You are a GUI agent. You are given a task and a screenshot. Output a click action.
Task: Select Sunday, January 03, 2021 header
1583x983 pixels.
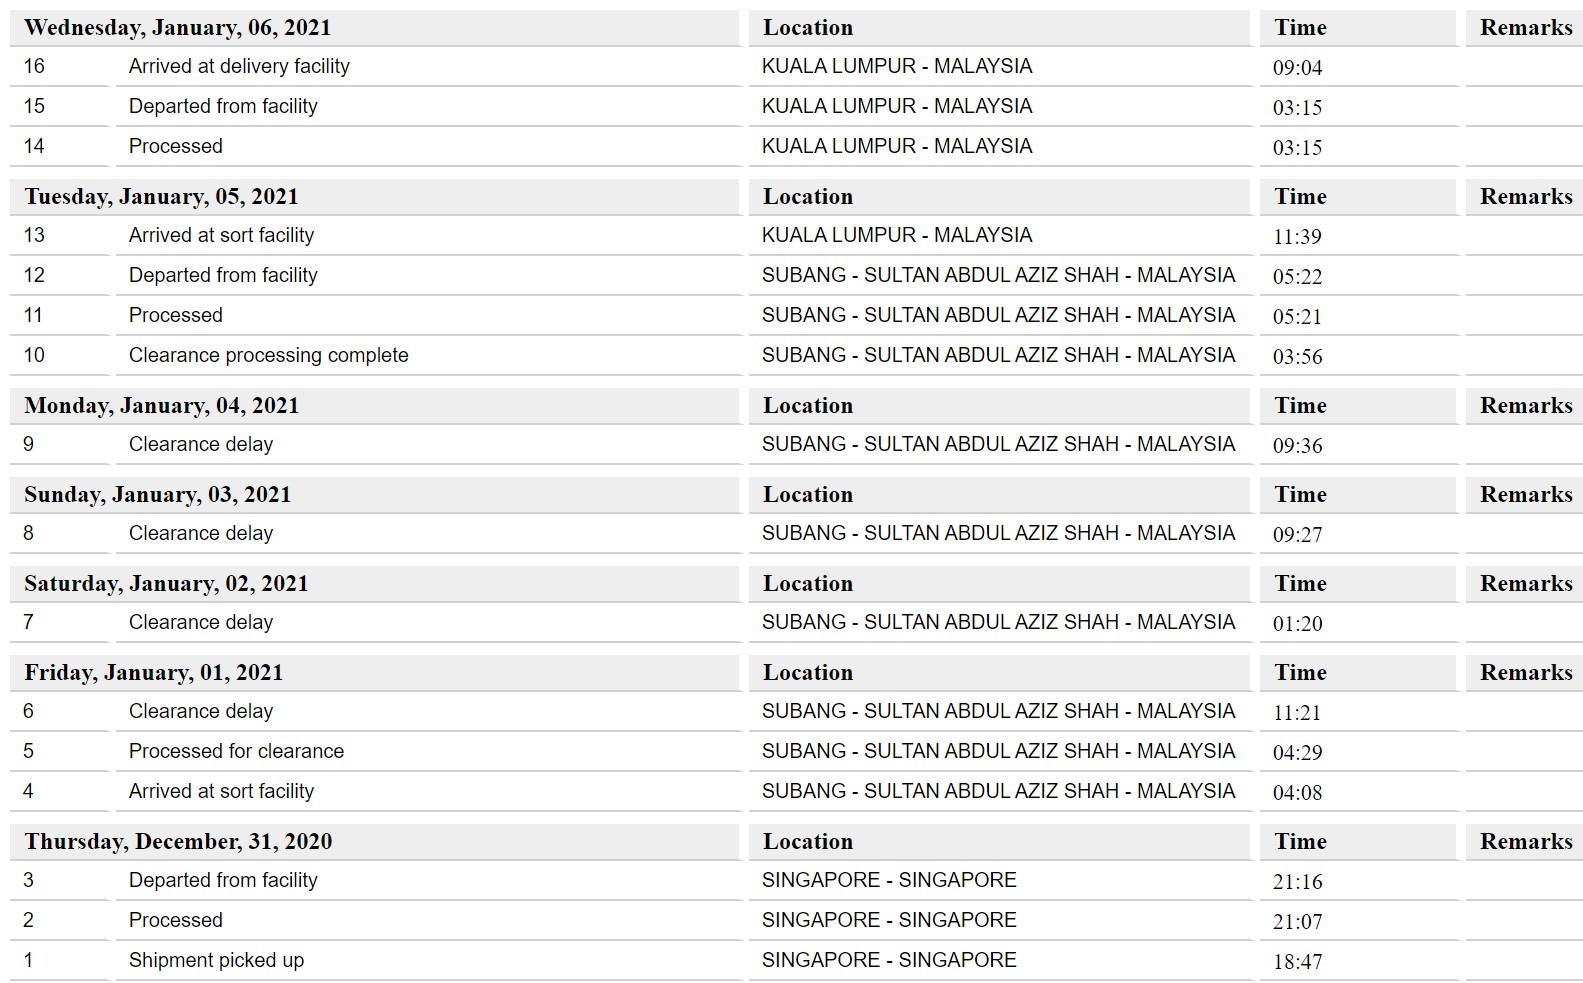click(157, 495)
